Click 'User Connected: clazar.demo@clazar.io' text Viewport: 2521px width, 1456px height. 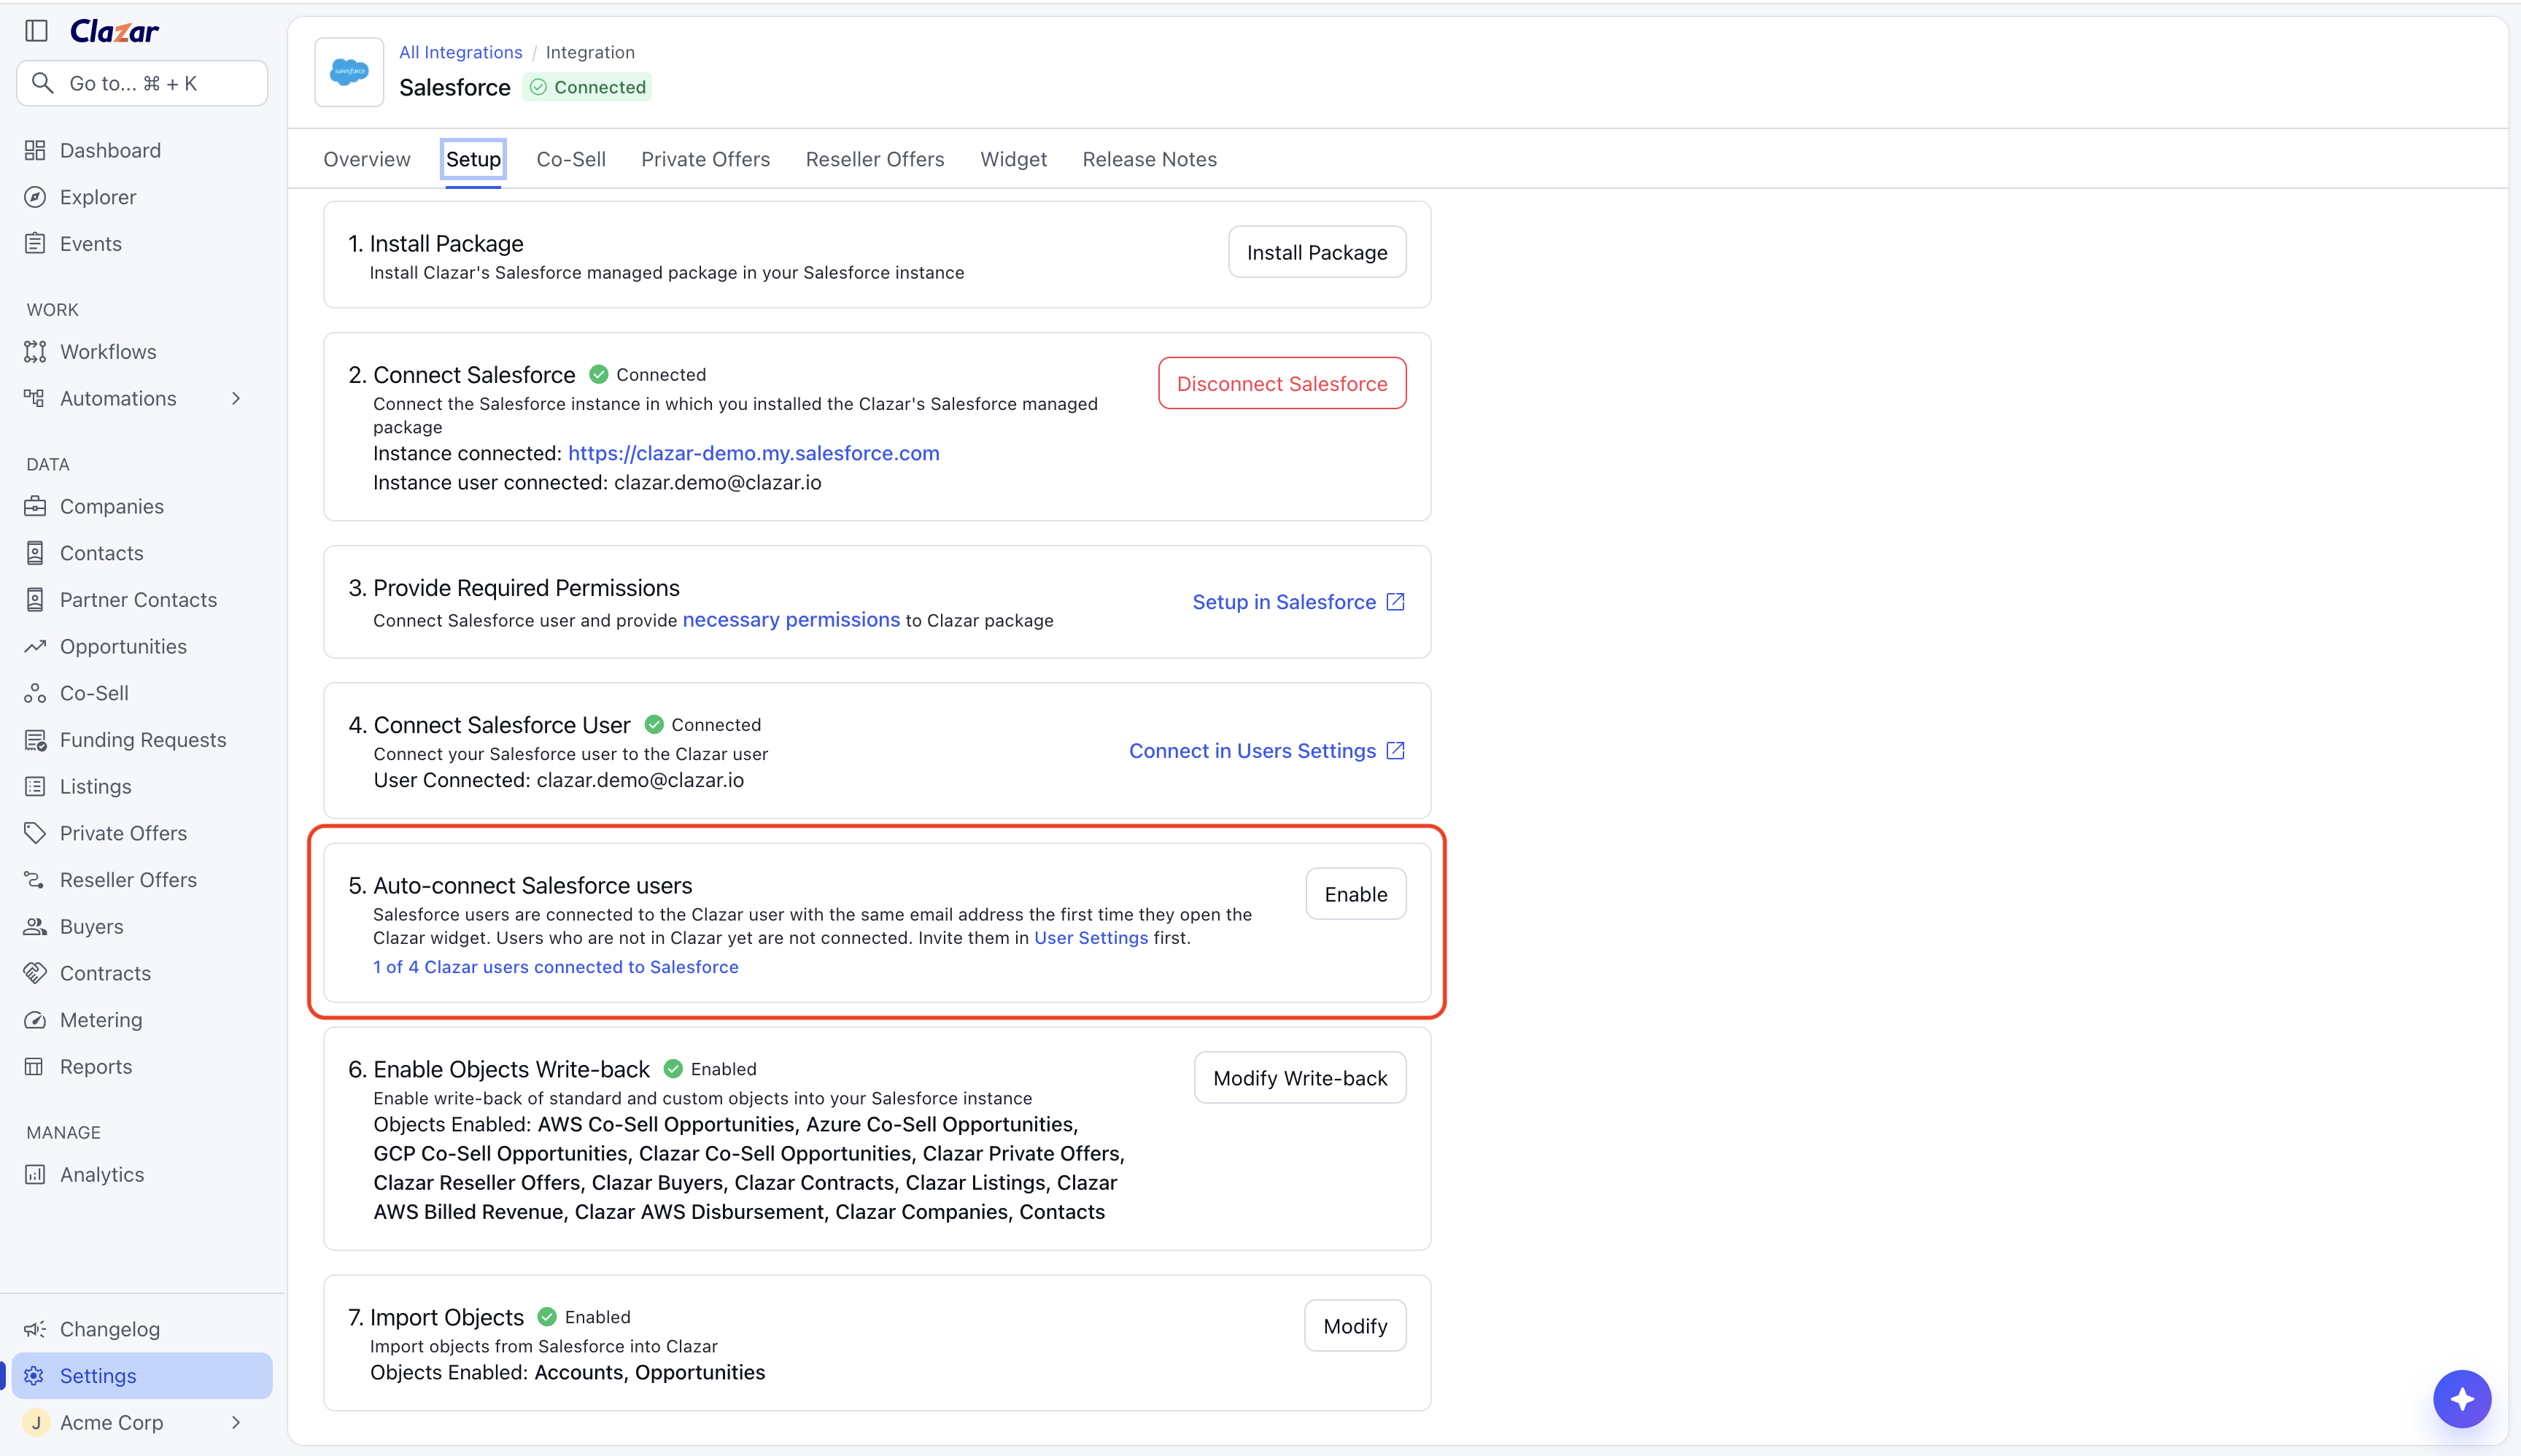(559, 780)
